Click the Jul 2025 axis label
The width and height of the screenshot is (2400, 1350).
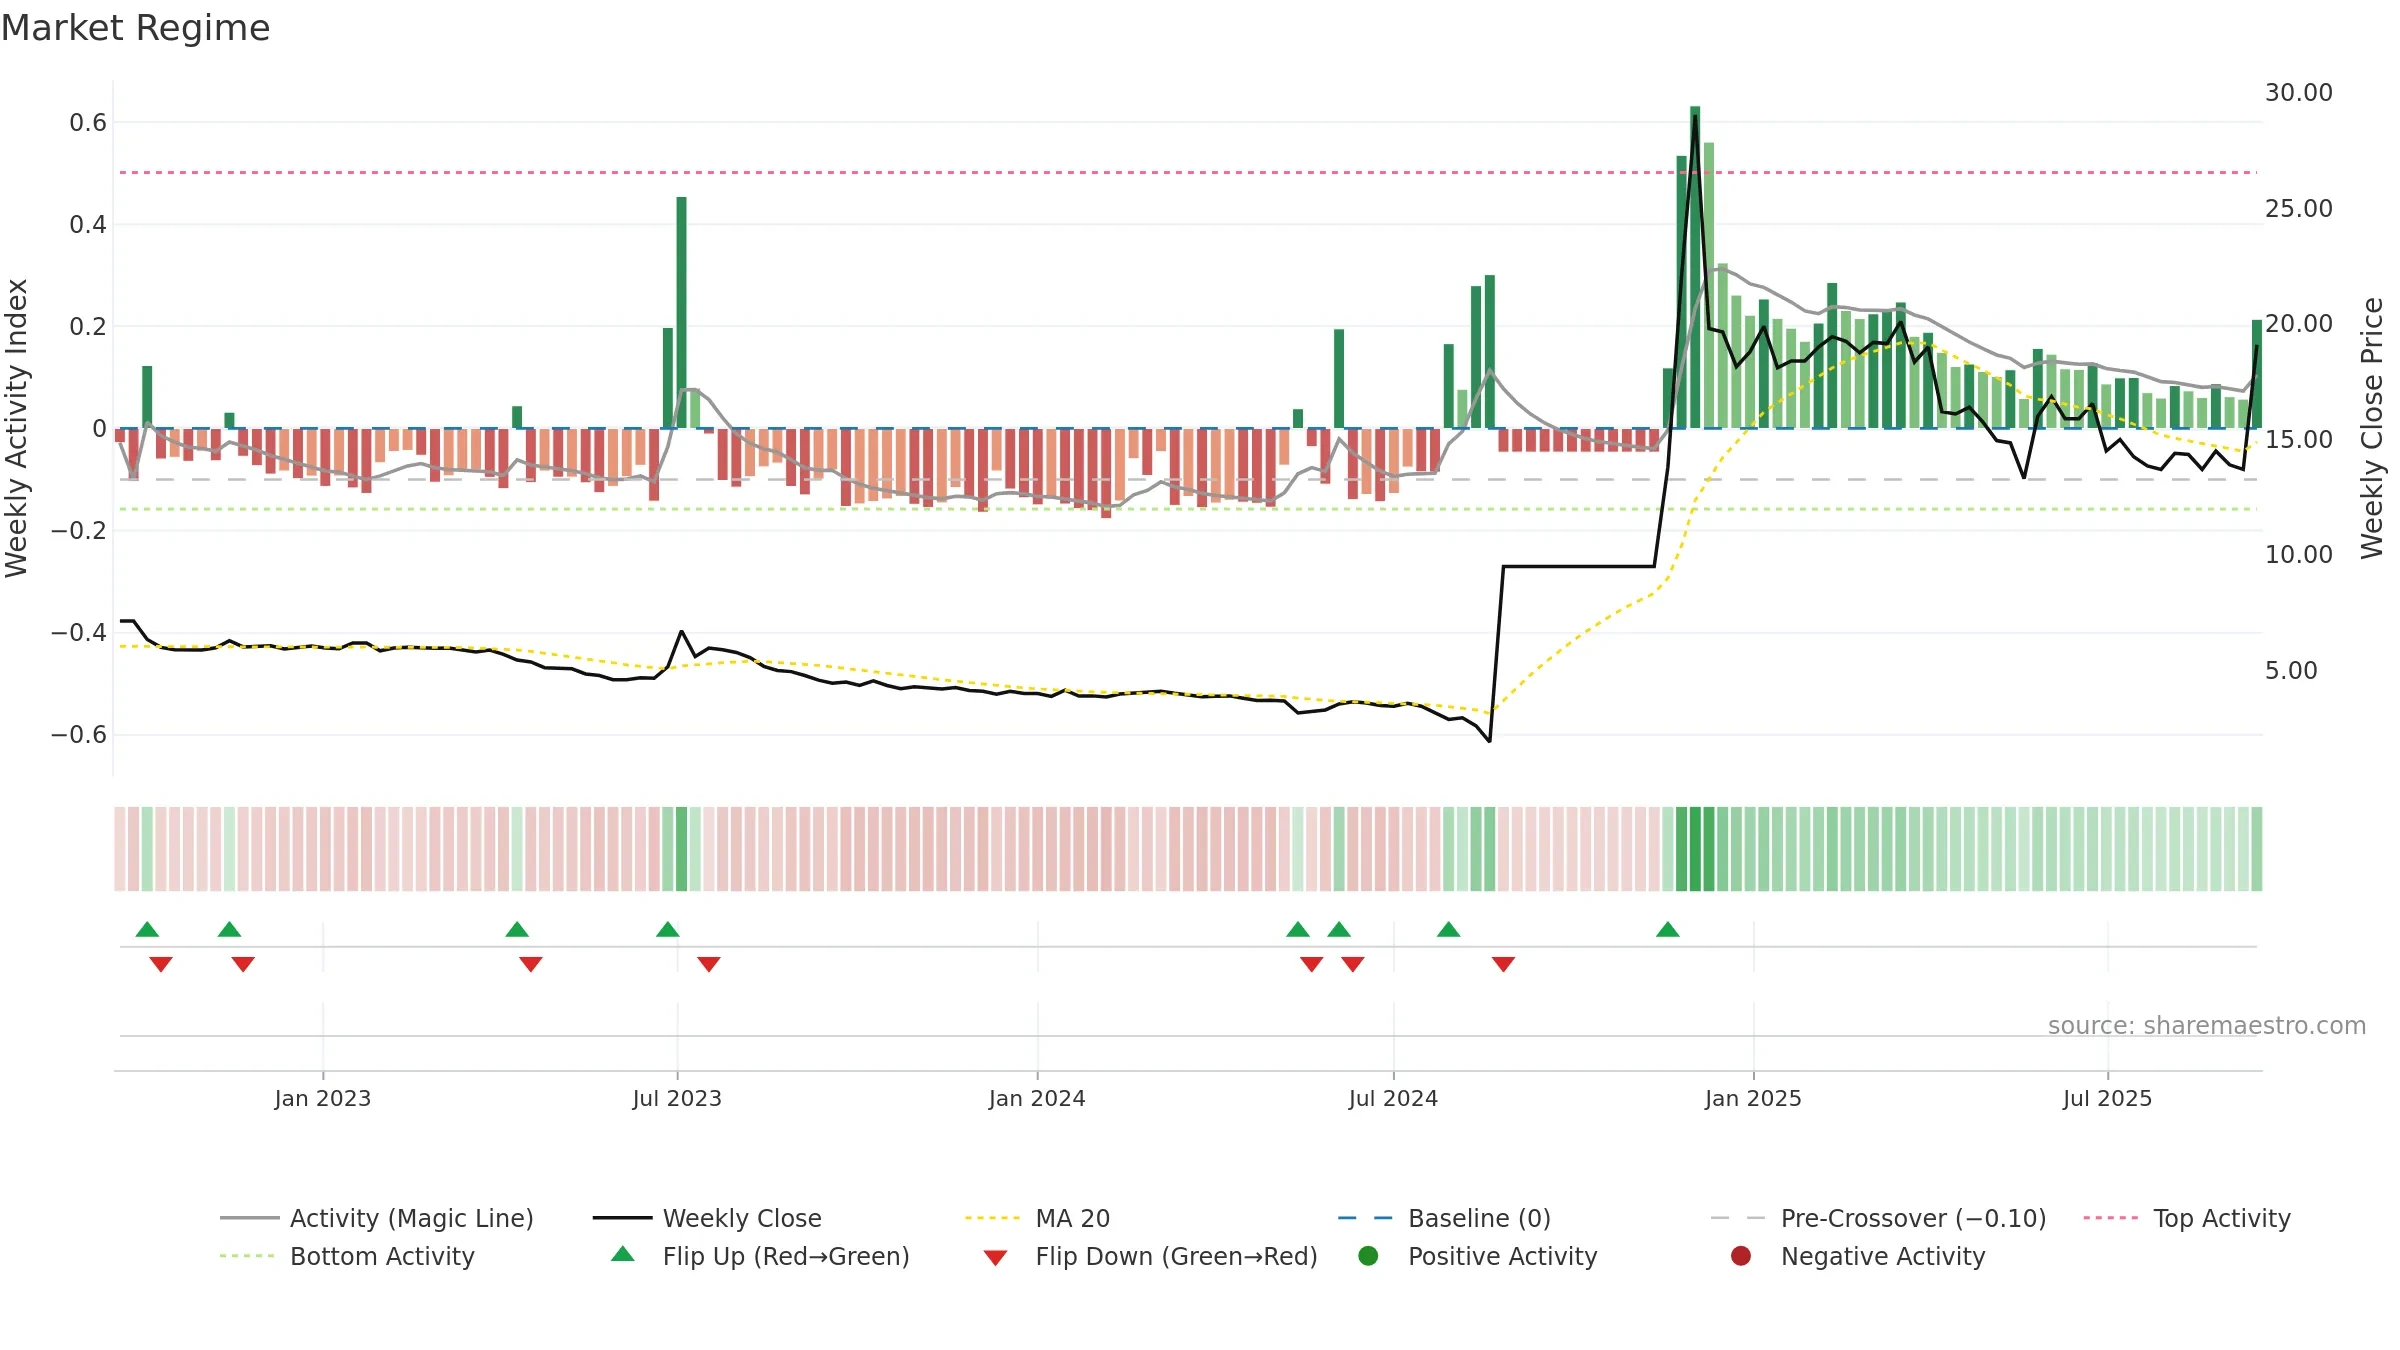(2107, 1098)
